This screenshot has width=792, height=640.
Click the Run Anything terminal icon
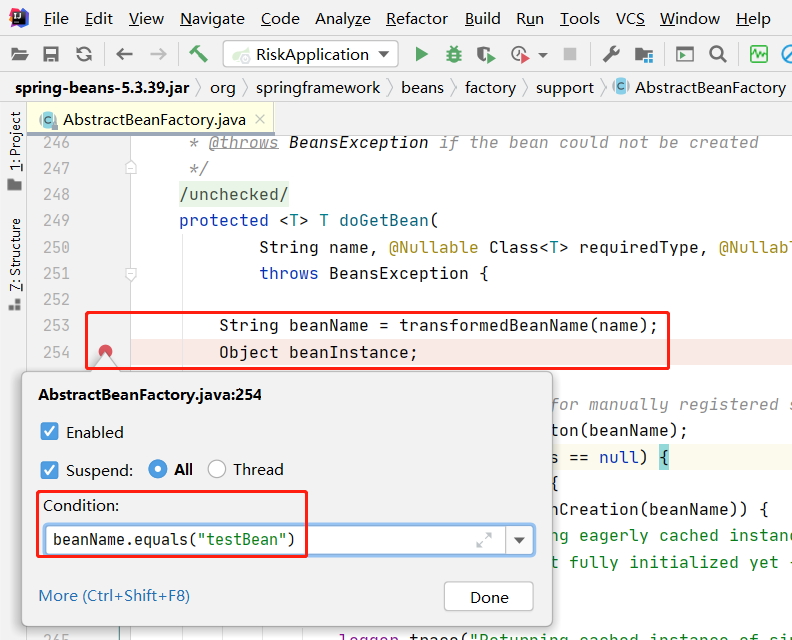click(685, 54)
